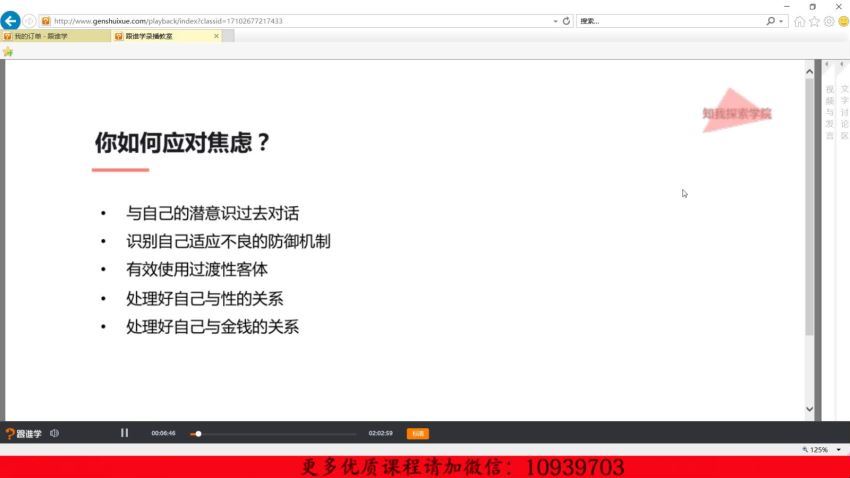850x478 pixels.
Task: Open the search provider dropdown arrow
Action: click(781, 21)
